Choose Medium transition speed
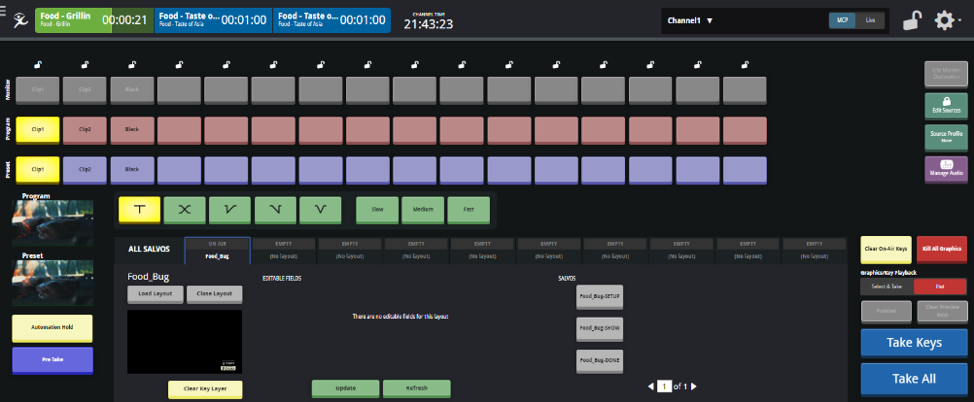The width and height of the screenshot is (974, 402). tap(423, 210)
